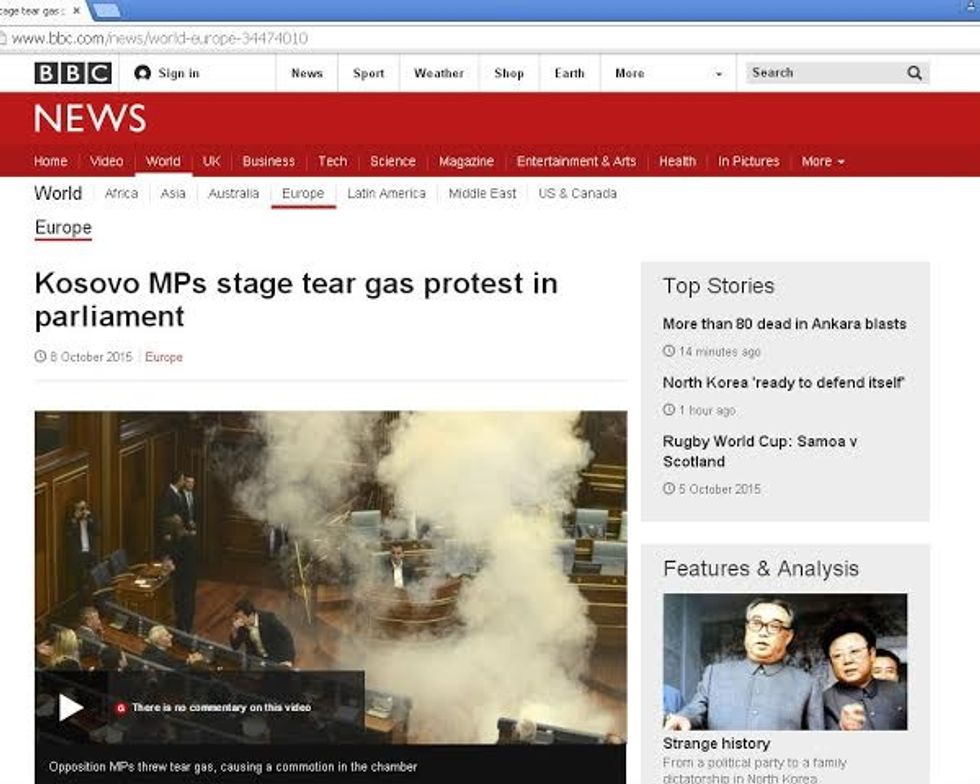
Task: Click the browser address bar URL
Action: (x=160, y=39)
